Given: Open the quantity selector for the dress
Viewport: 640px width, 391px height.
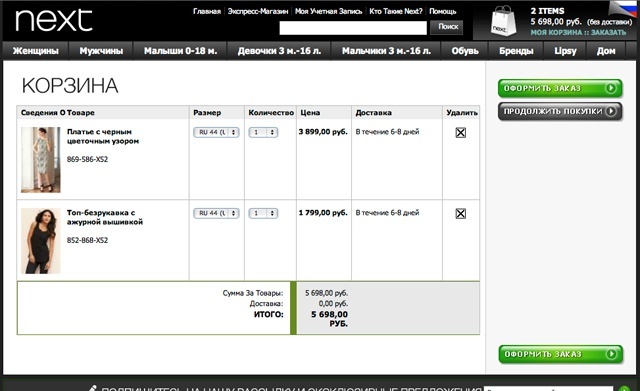Looking at the screenshot, I should click(263, 132).
